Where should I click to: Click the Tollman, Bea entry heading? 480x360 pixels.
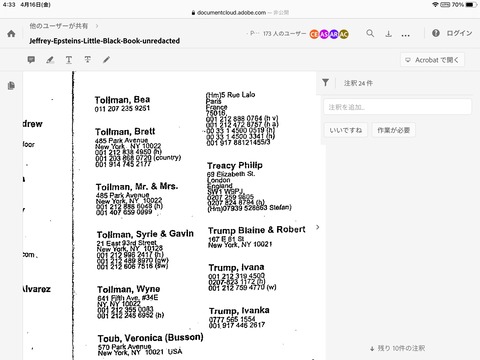(x=122, y=100)
